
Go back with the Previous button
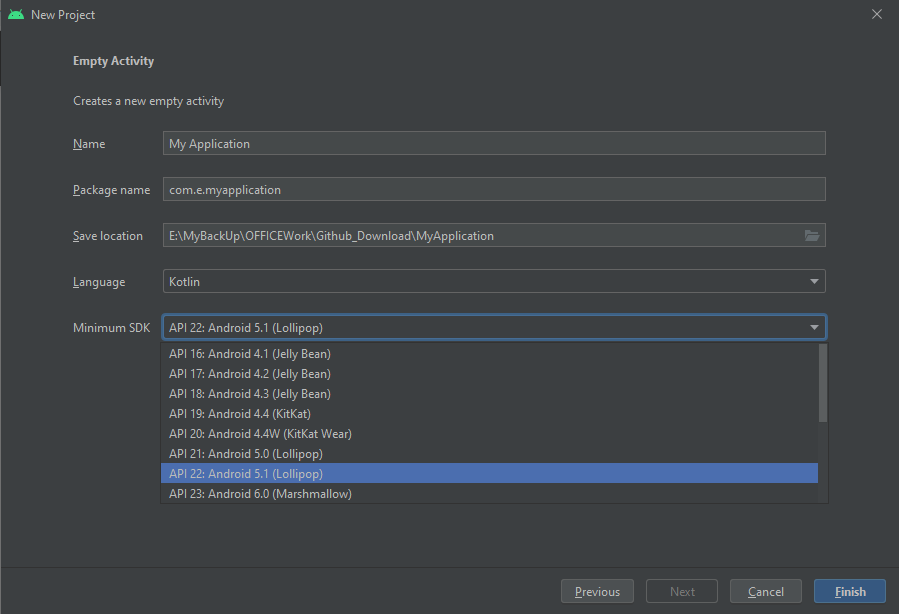597,591
